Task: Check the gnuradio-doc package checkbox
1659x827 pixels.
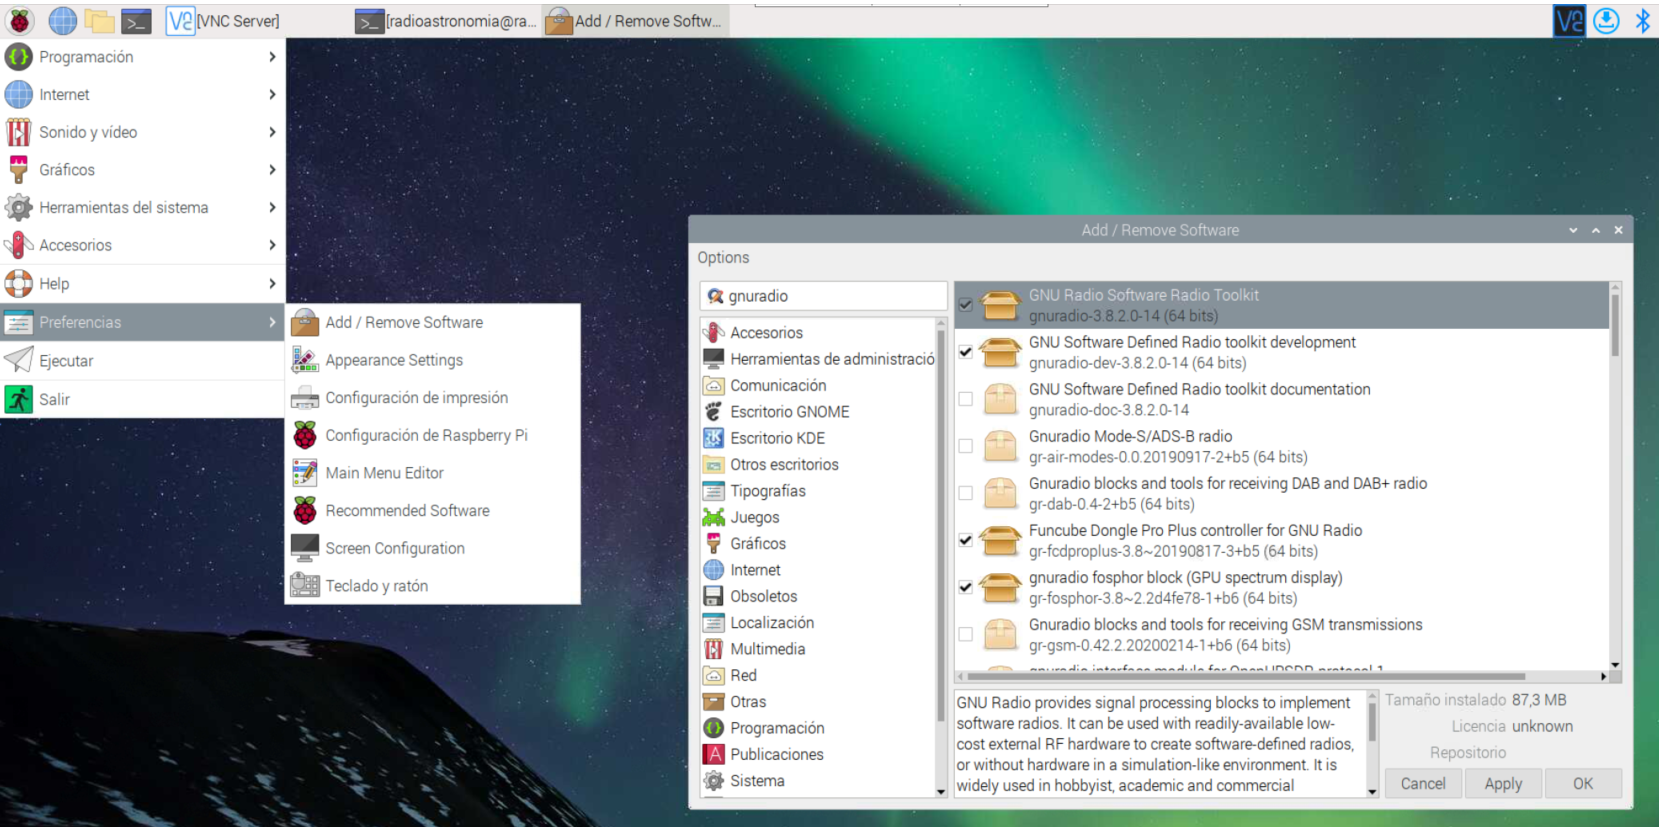Action: point(965,399)
